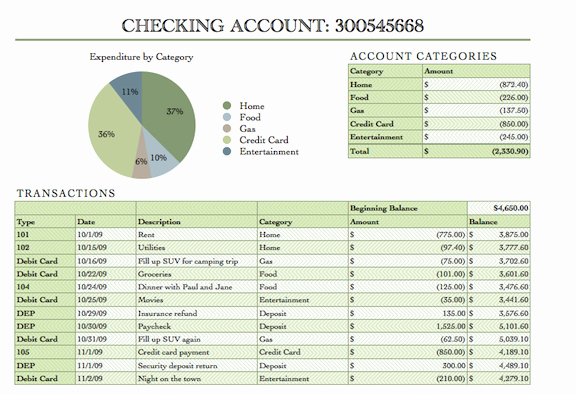Image resolution: width=576 pixels, height=394 pixels.
Task: Select 'Entertainment' legend label
Action: tap(269, 151)
